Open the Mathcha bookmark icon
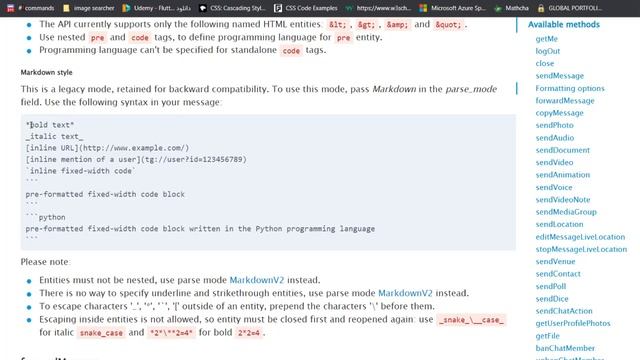This screenshot has width=640, height=360. [x=498, y=8]
